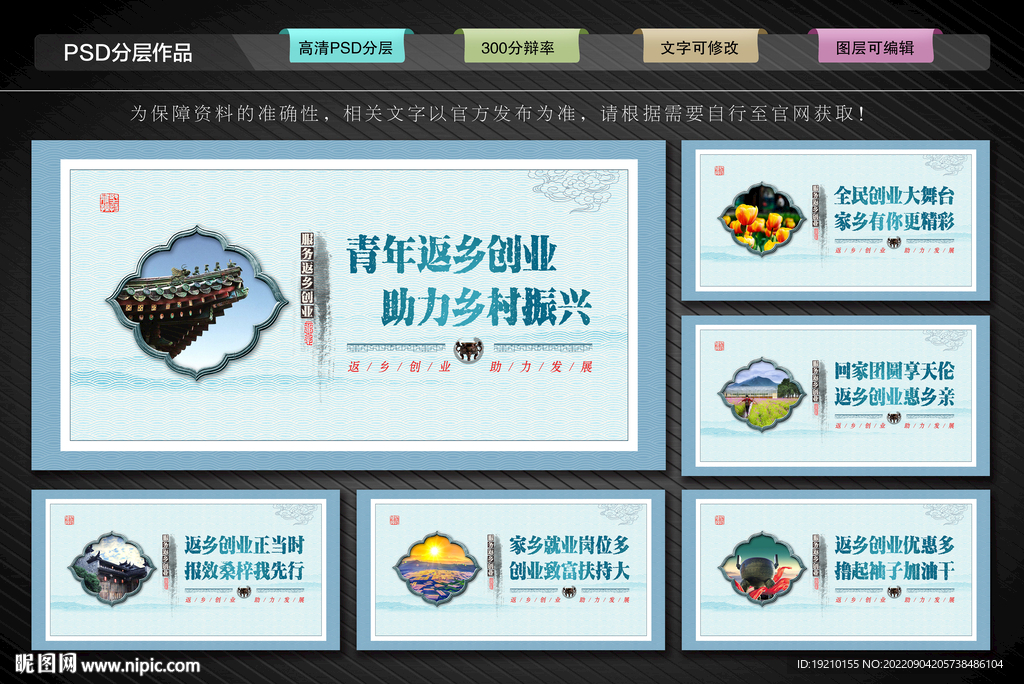This screenshot has height=684, width=1024.
Task: Click the 家乡有你更精彩 slogan line
Action: coord(894,221)
